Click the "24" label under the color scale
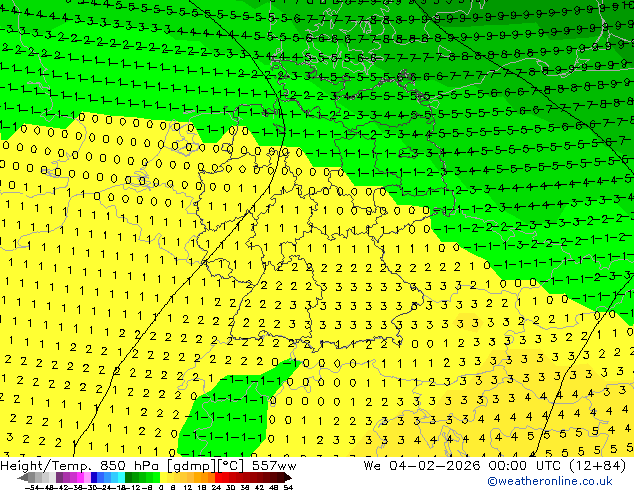Viewport: 634px width, 490px height. 216,488
